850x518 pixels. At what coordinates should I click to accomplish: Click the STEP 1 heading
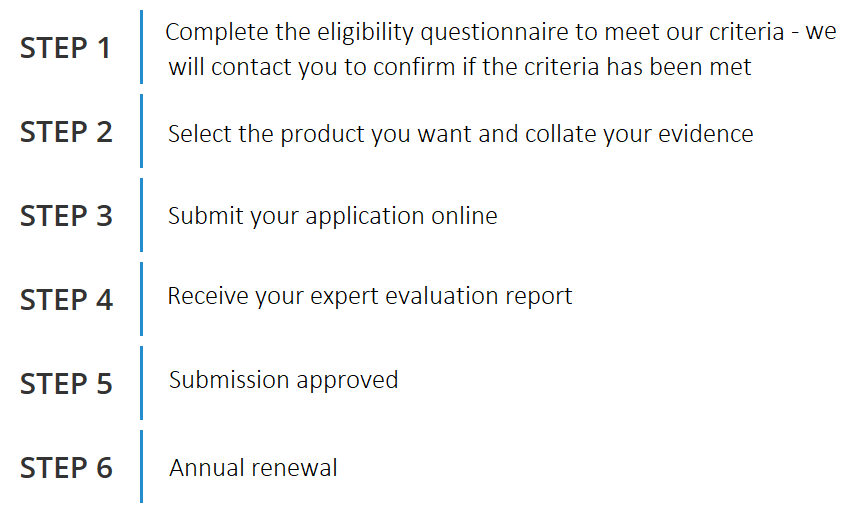[66, 48]
